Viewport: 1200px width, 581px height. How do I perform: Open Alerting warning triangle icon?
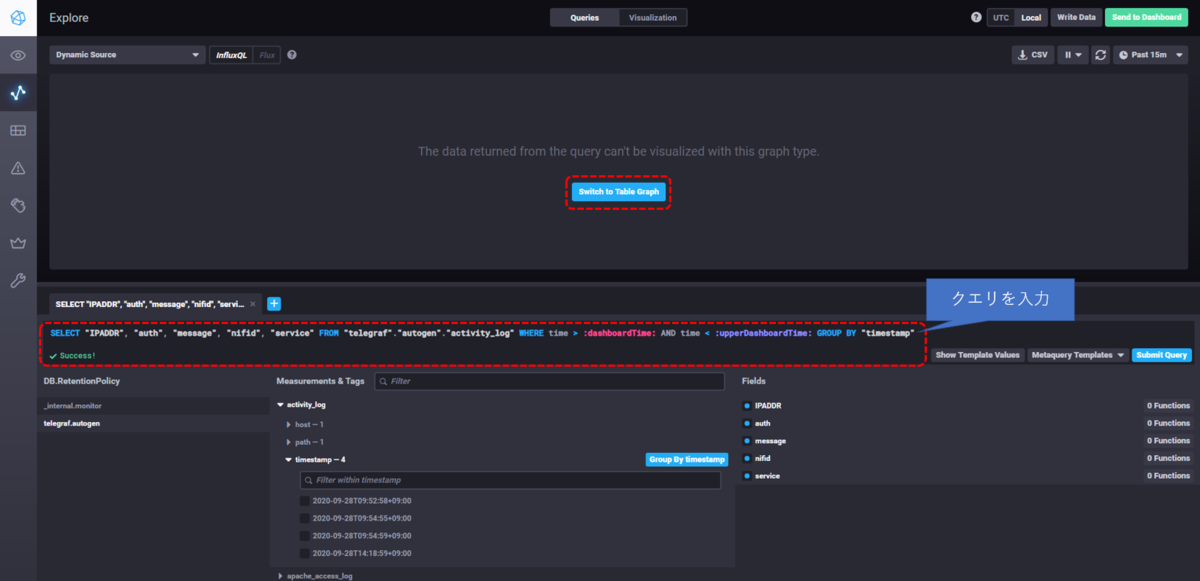[x=18, y=169]
